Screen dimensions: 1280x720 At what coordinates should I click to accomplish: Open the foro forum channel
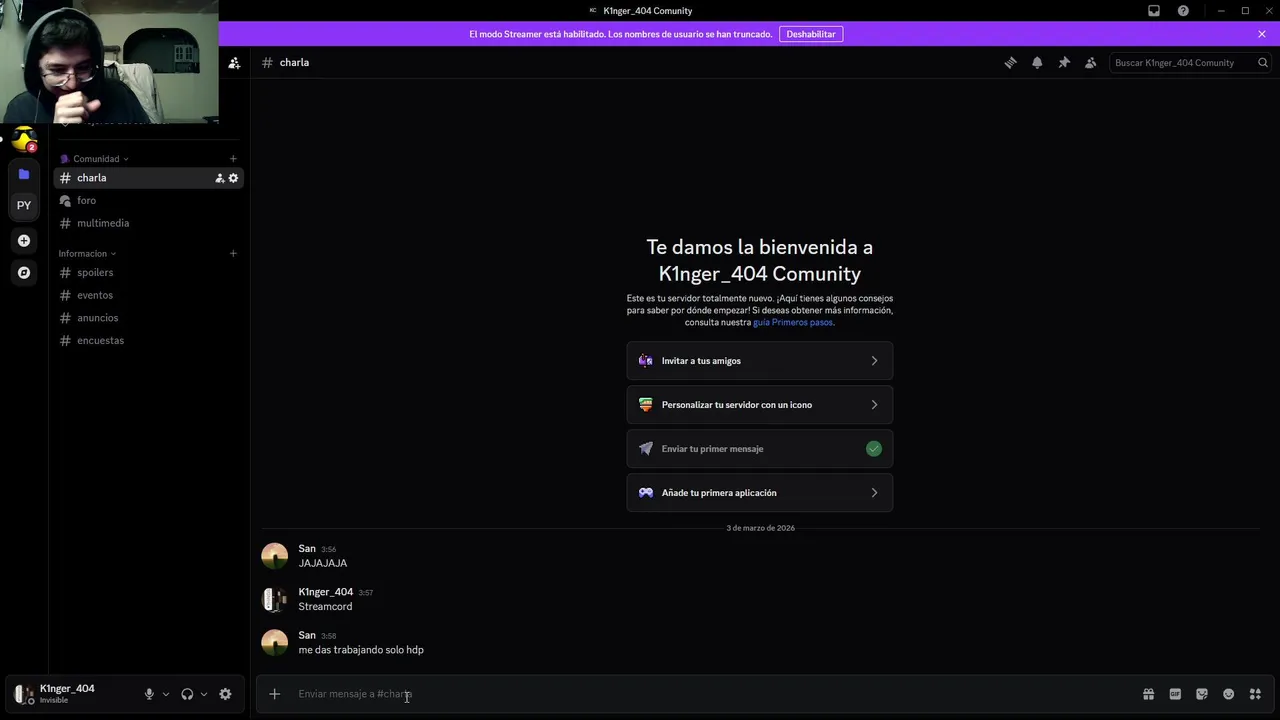tap(148, 201)
